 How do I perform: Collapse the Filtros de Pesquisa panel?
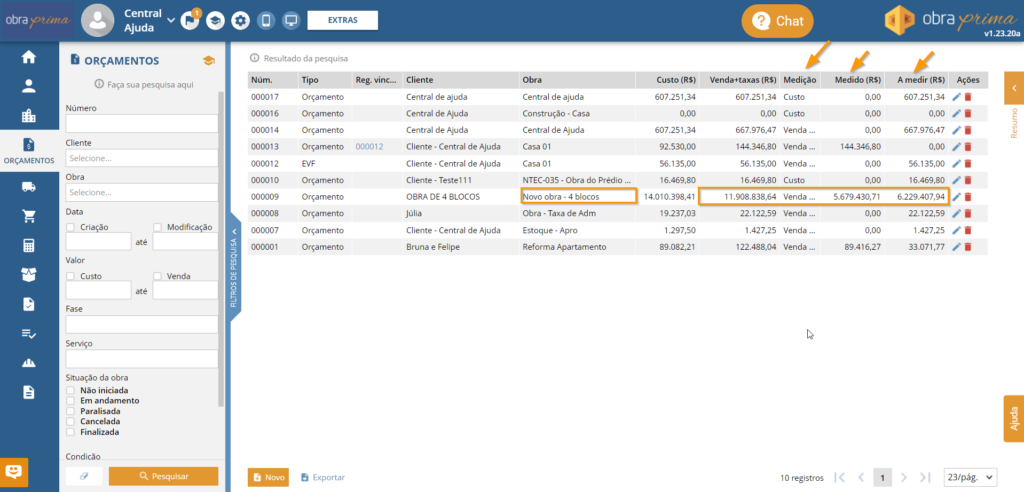tap(236, 269)
